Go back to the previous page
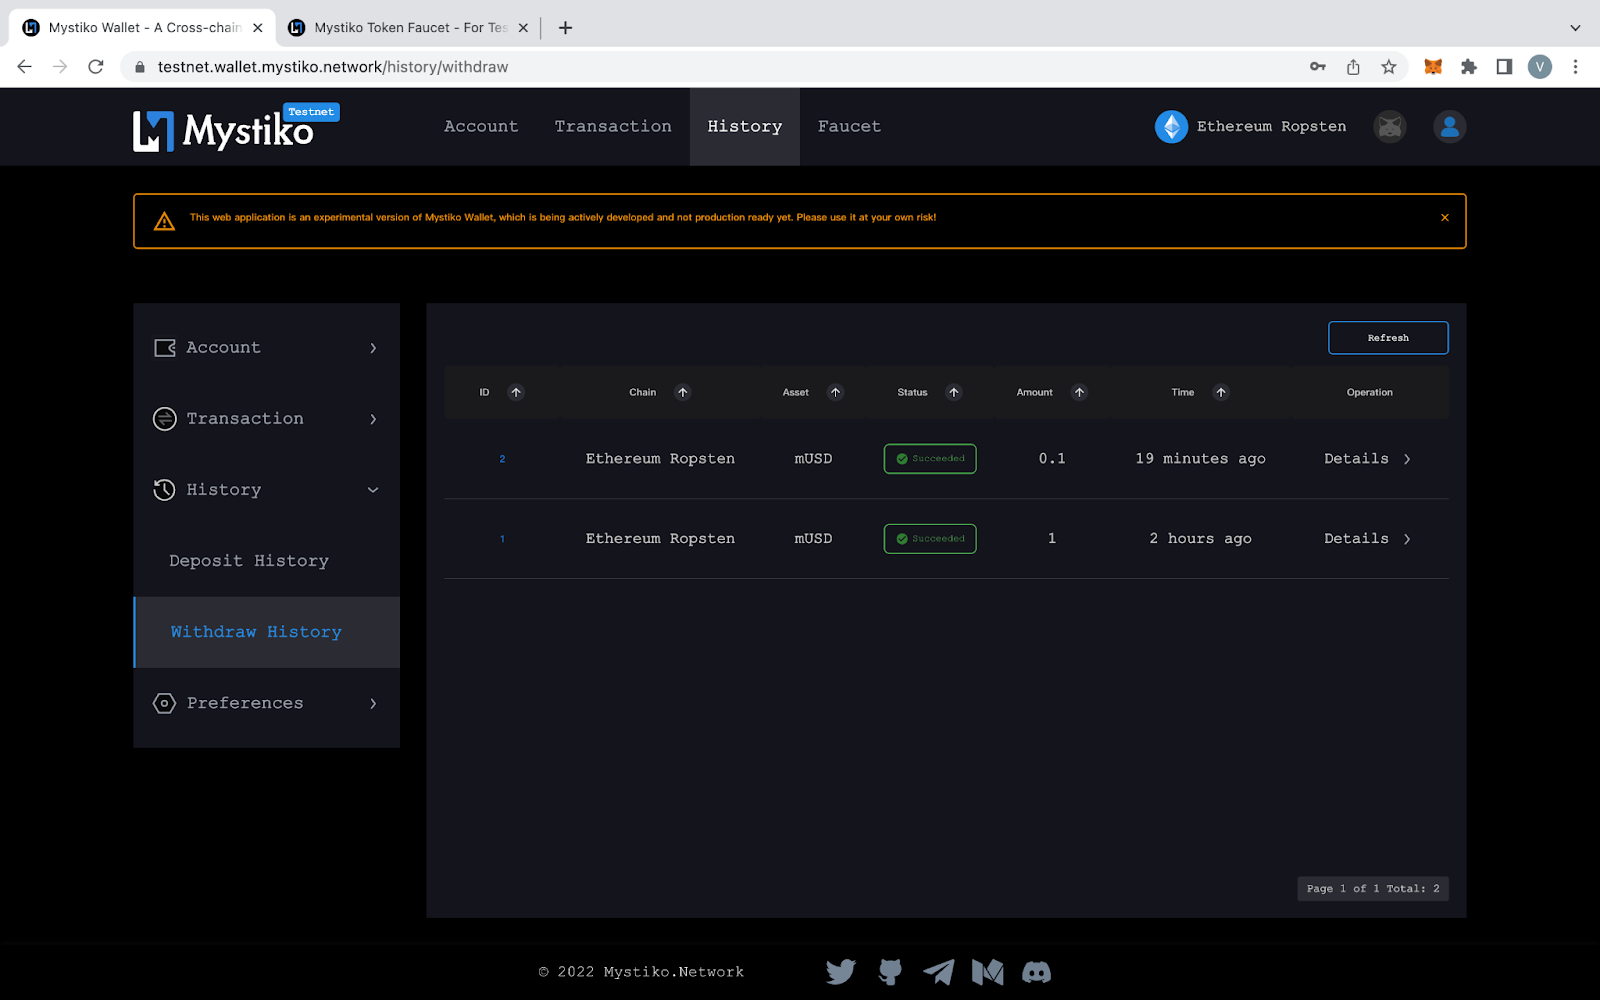 [x=25, y=67]
